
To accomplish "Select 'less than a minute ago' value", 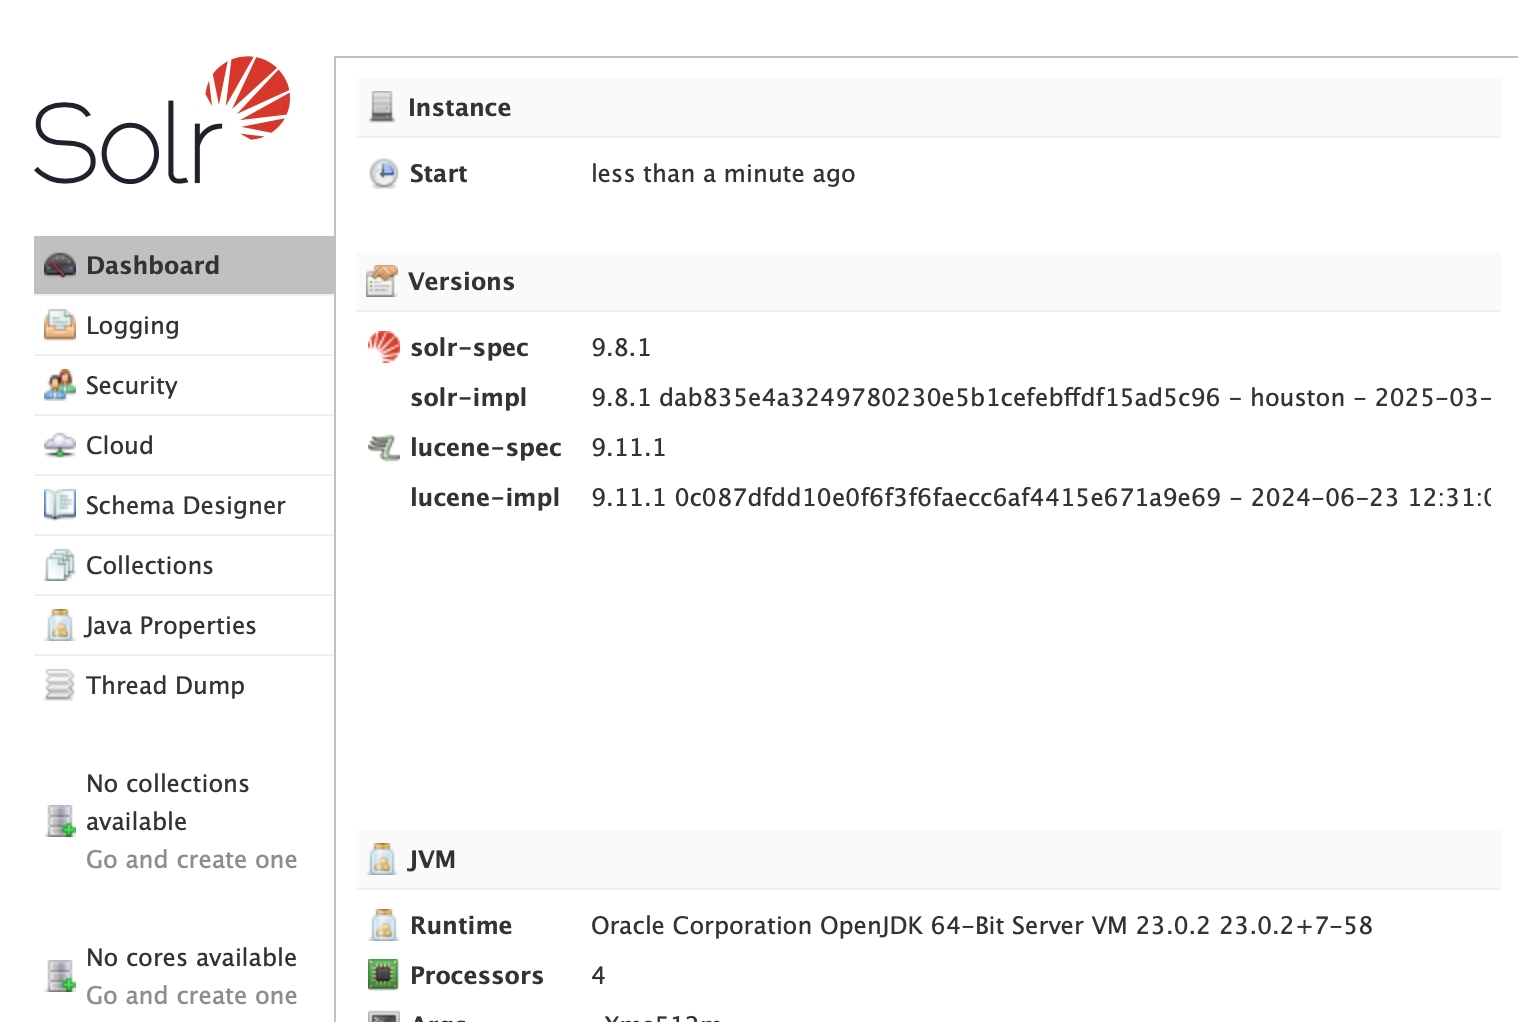I will click(x=723, y=174).
